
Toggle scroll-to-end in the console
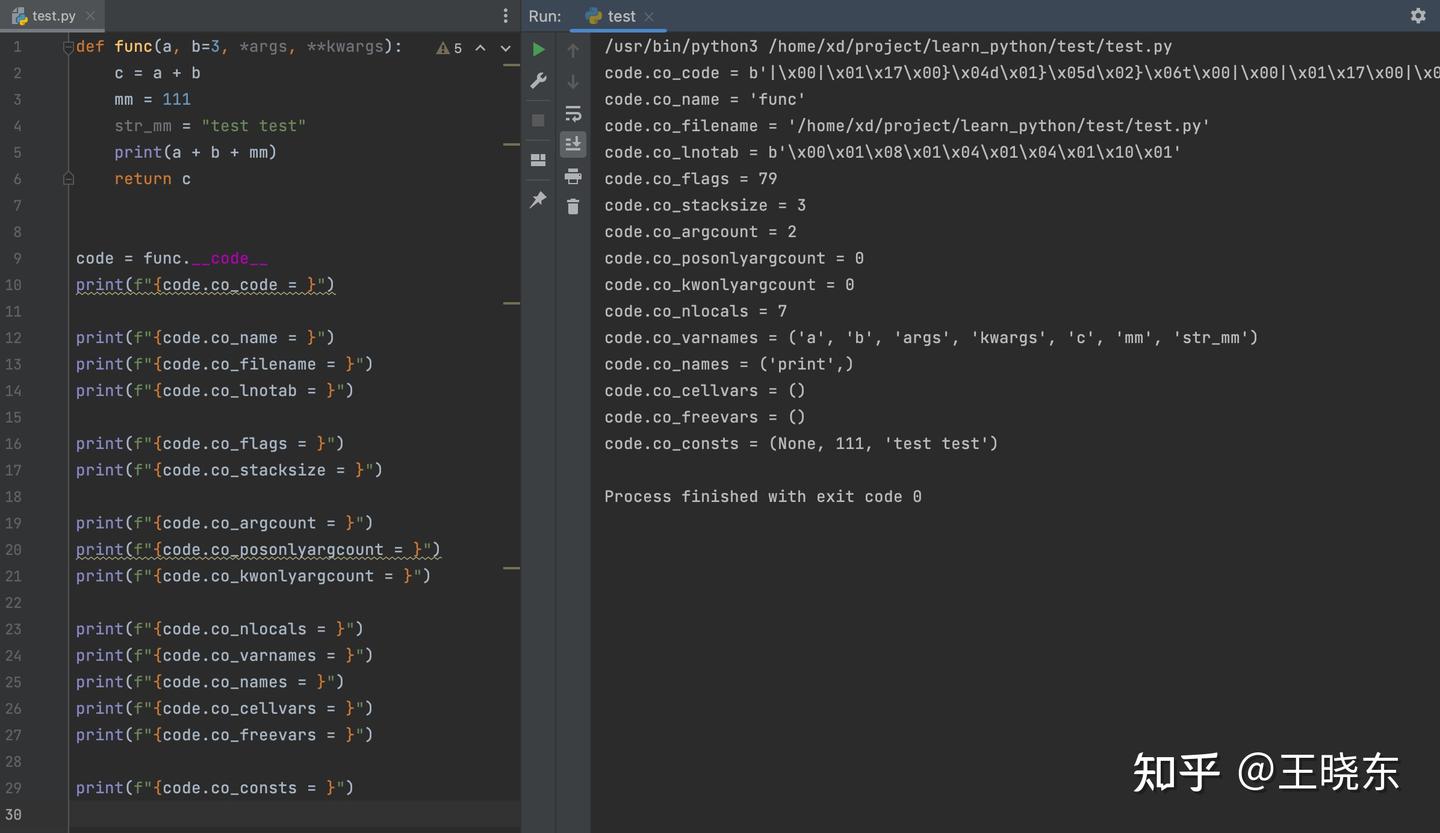(573, 143)
